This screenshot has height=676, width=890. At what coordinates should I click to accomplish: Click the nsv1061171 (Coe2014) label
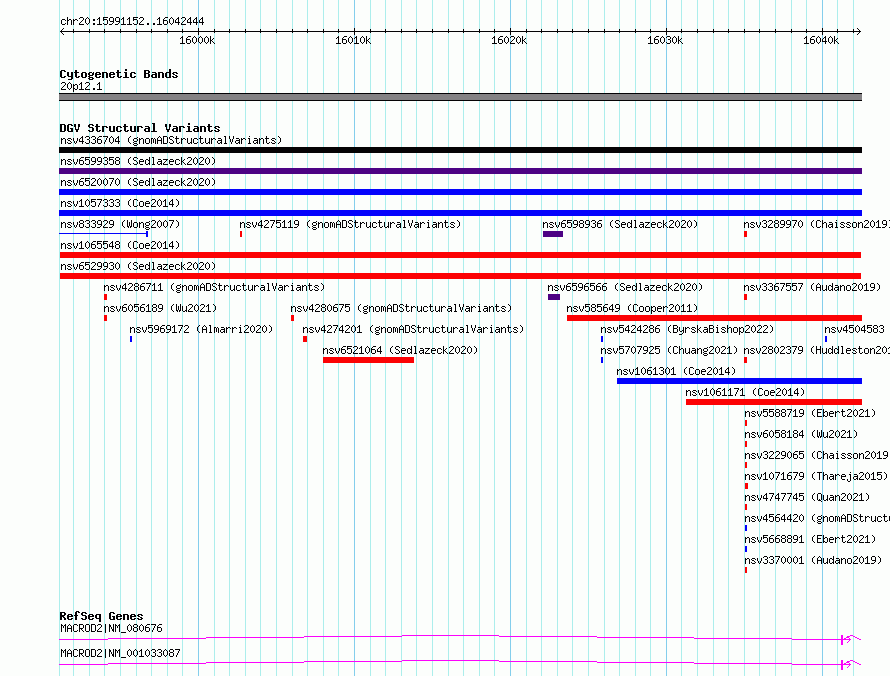(x=745, y=392)
